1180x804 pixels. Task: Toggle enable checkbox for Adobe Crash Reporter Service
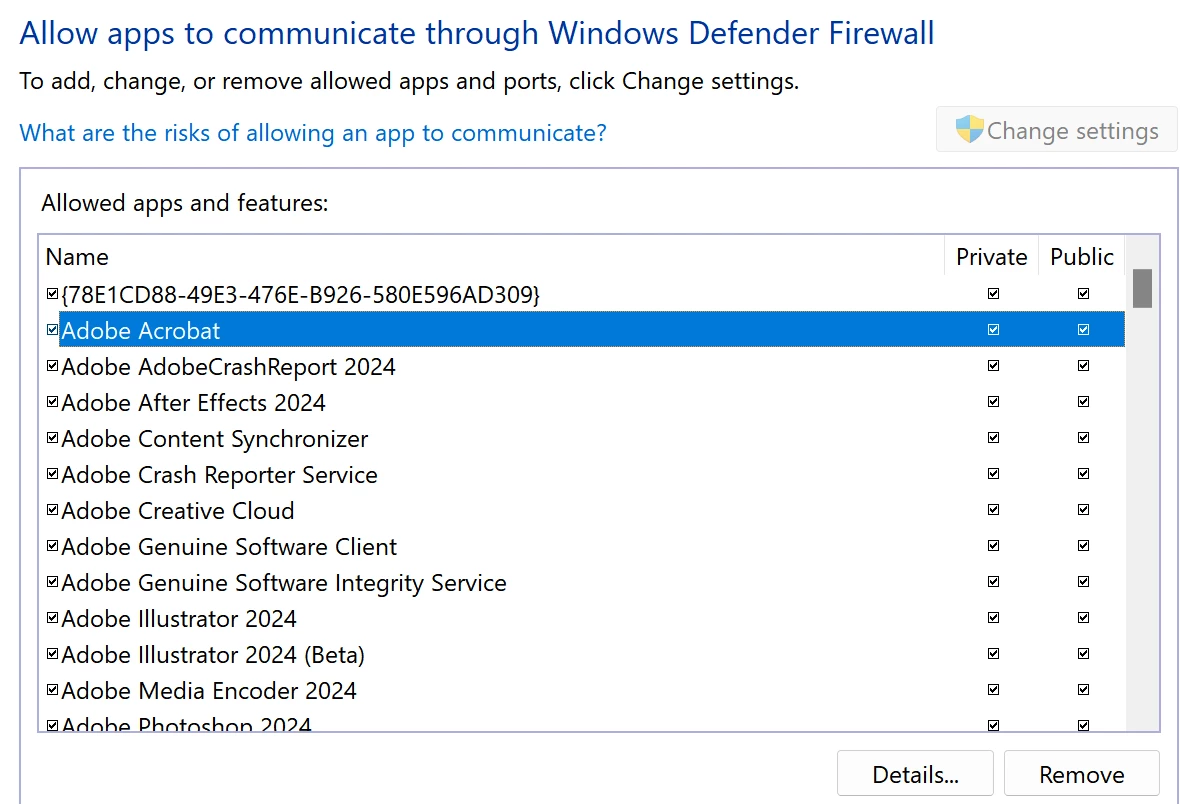[x=53, y=474]
